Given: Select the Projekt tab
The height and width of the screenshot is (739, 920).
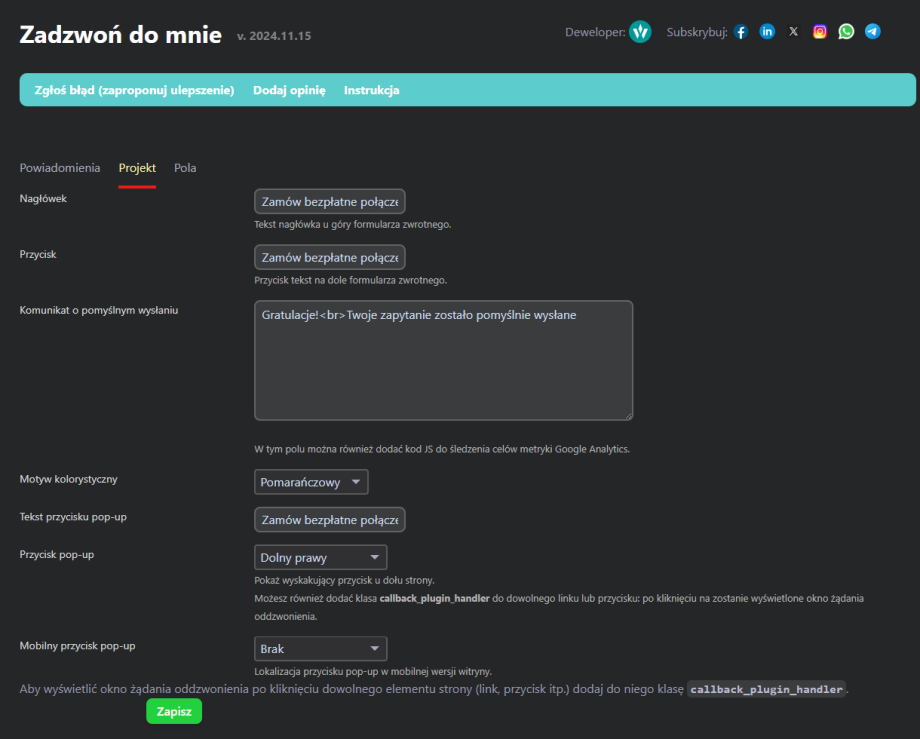Looking at the screenshot, I should (137, 168).
